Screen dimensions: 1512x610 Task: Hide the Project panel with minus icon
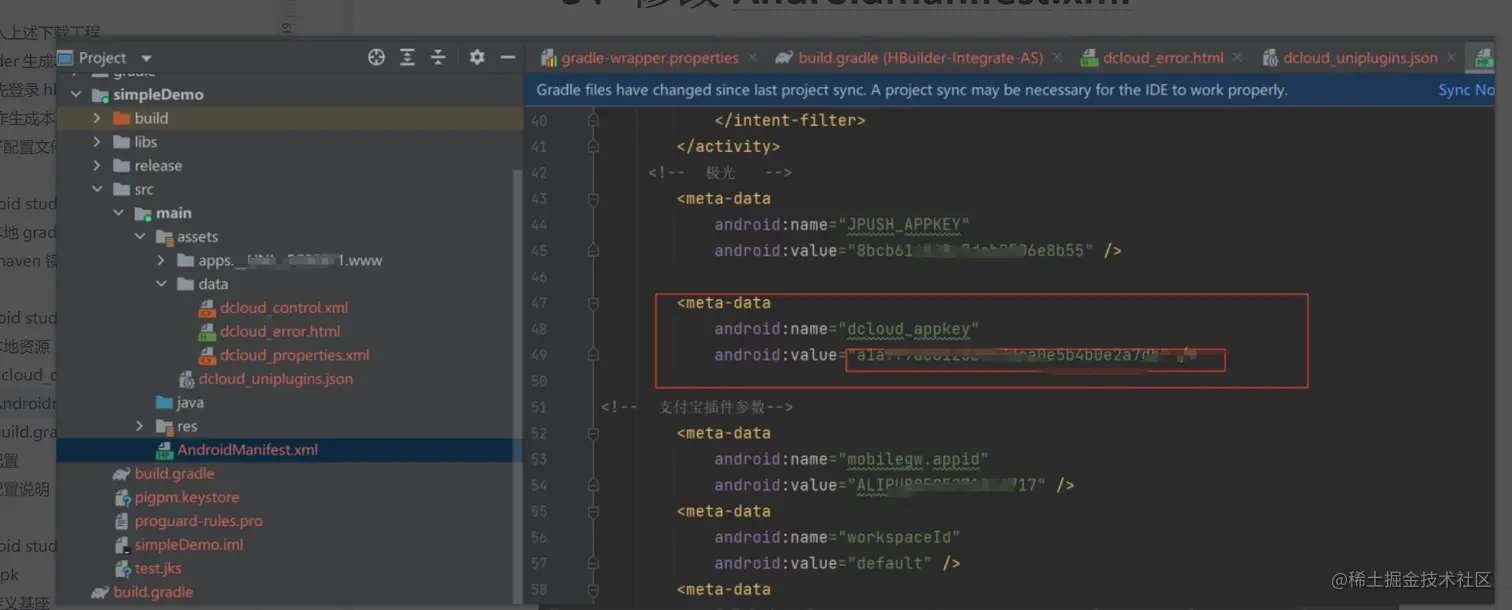click(507, 58)
